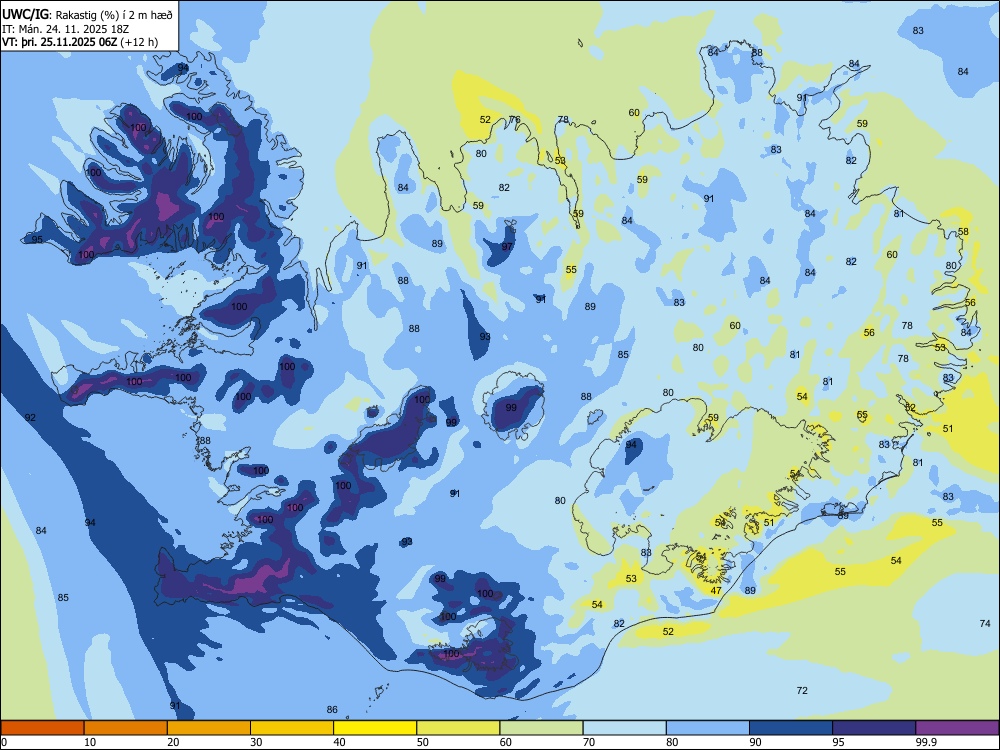Screen dimensions: 1000x750
Task: Click the pale blue 70–80 legend swatch
Action: tap(624, 728)
